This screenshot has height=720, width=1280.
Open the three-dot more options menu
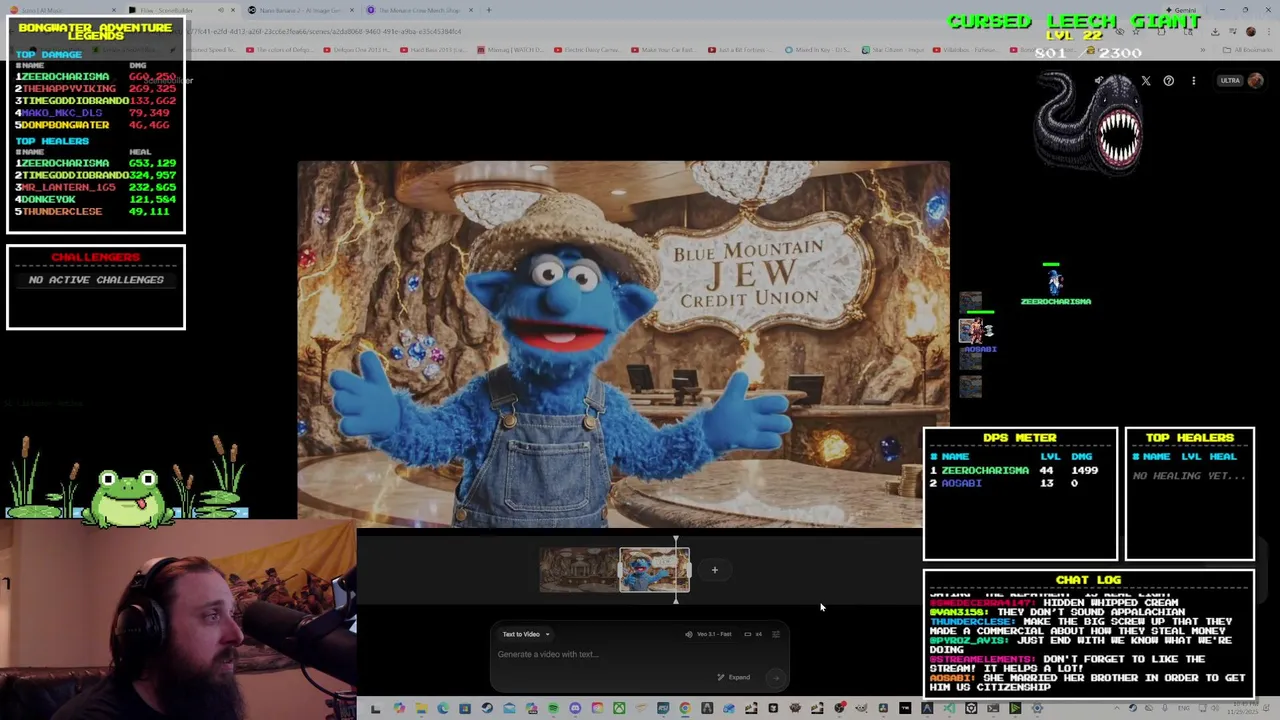pyautogui.click(x=1193, y=81)
